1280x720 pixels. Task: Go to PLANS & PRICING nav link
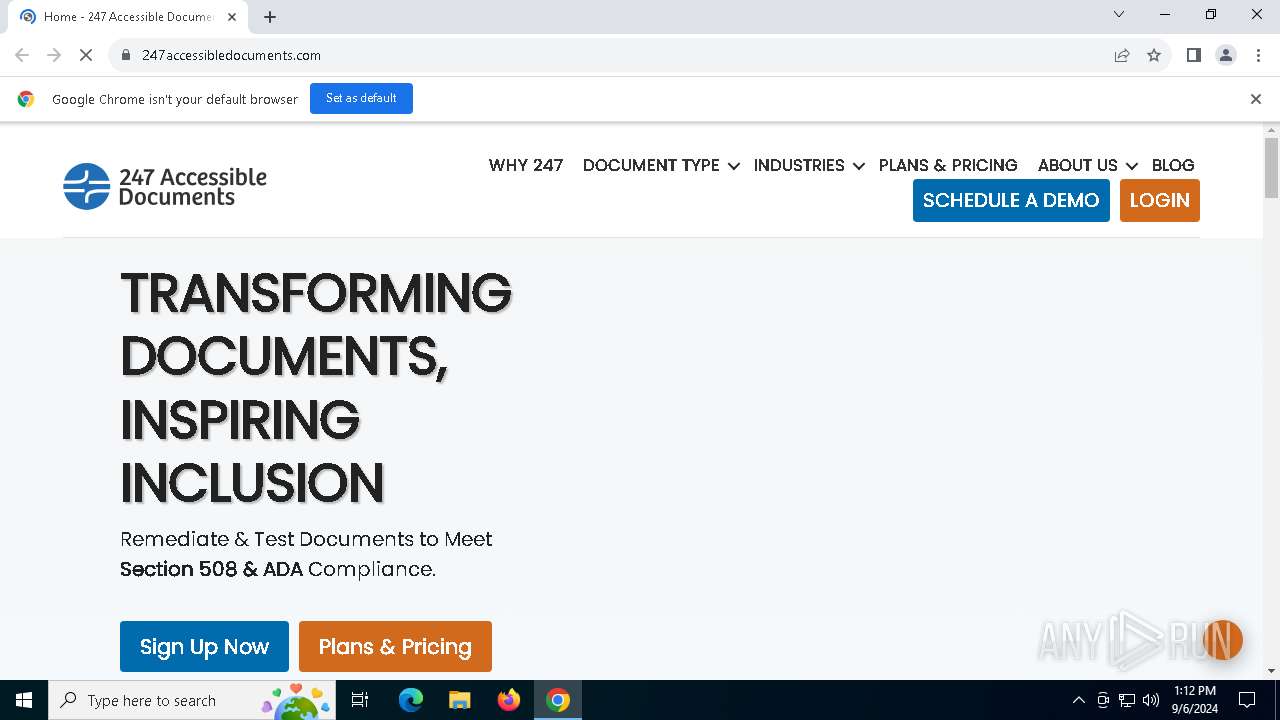click(x=948, y=165)
